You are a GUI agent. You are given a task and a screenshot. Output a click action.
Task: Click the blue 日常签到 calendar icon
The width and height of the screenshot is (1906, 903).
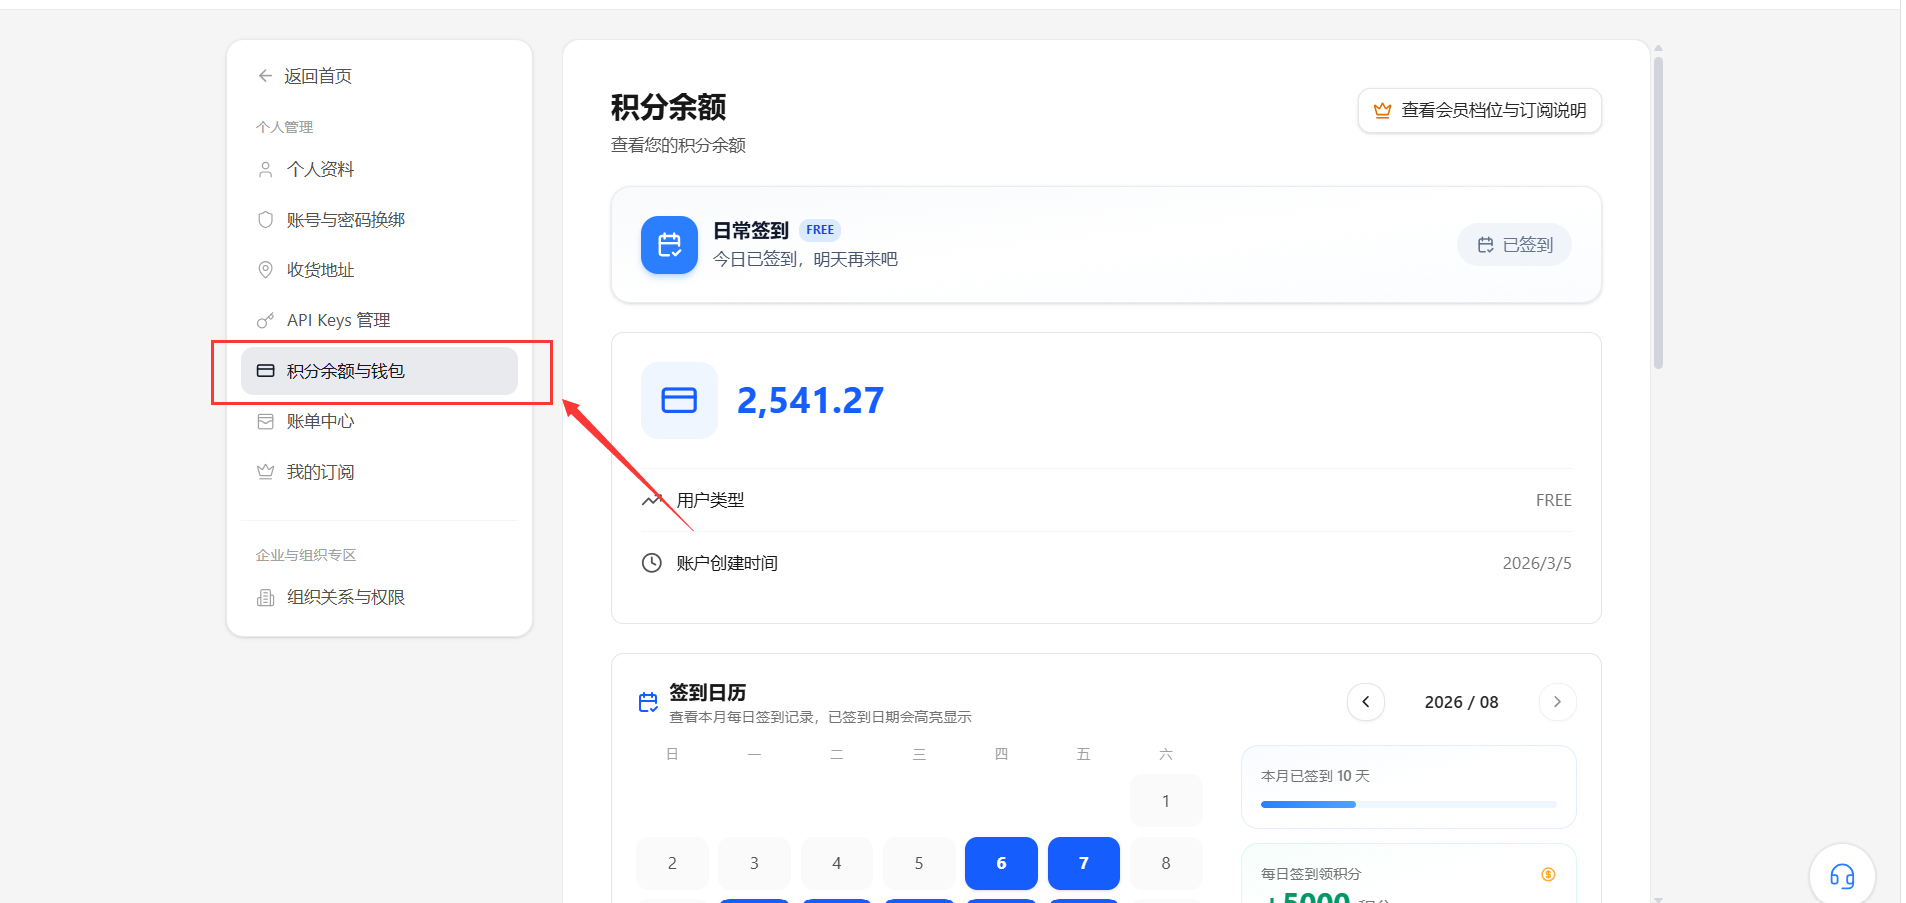point(669,245)
